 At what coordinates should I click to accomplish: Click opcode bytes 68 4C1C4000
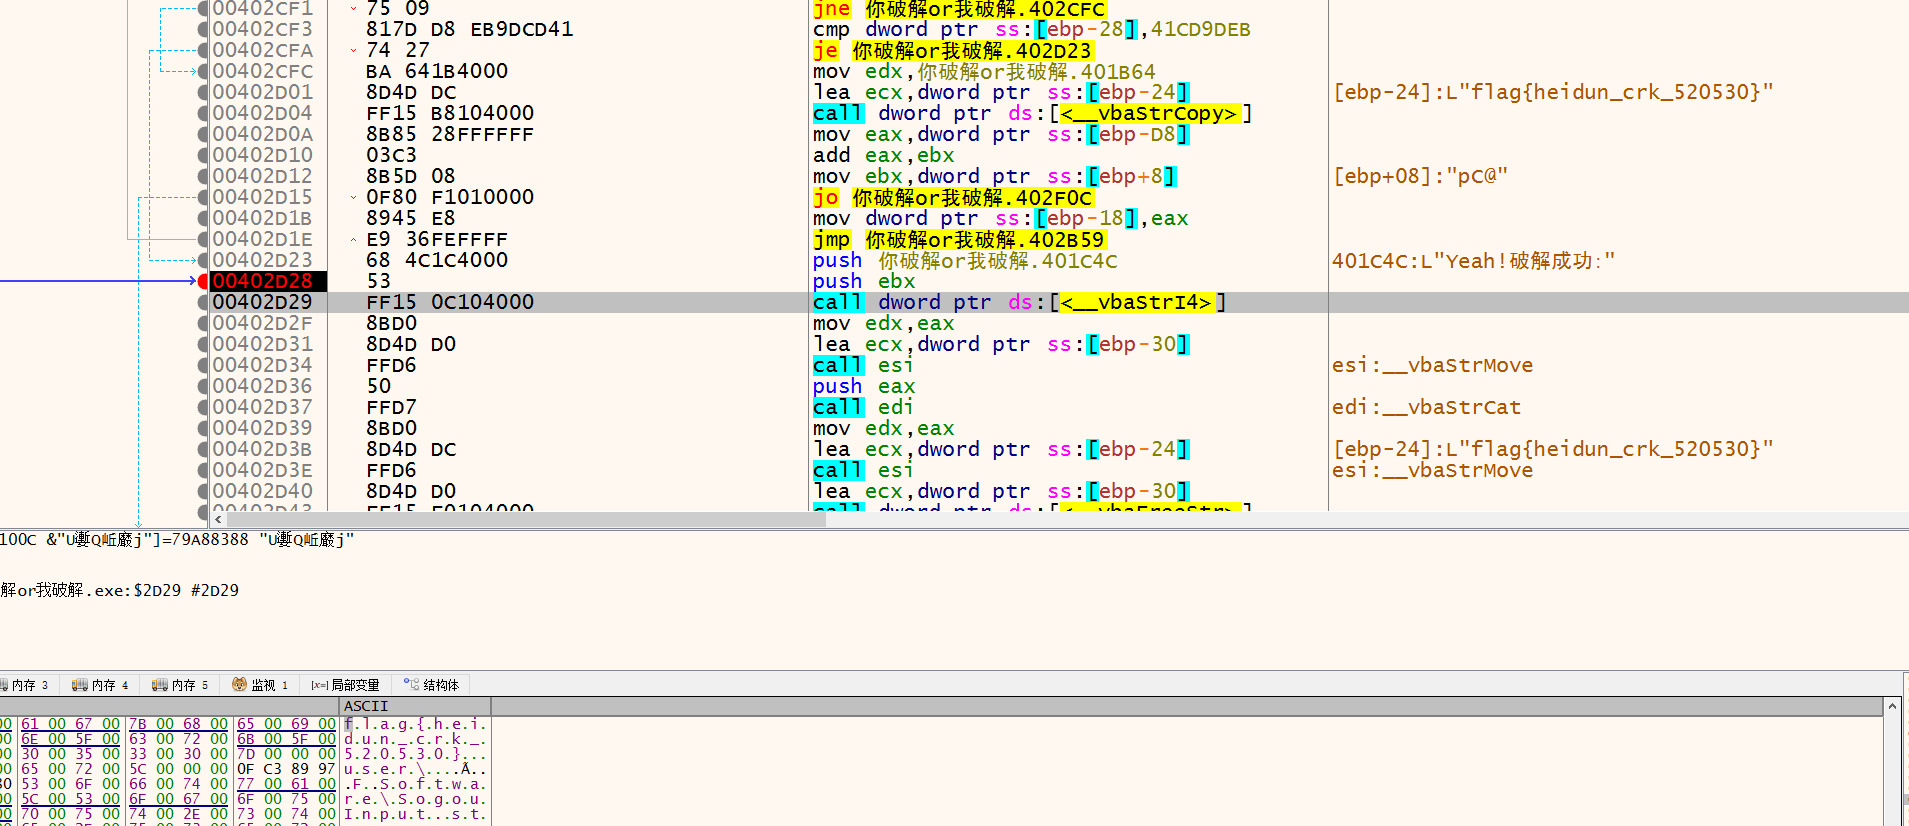[x=437, y=260]
